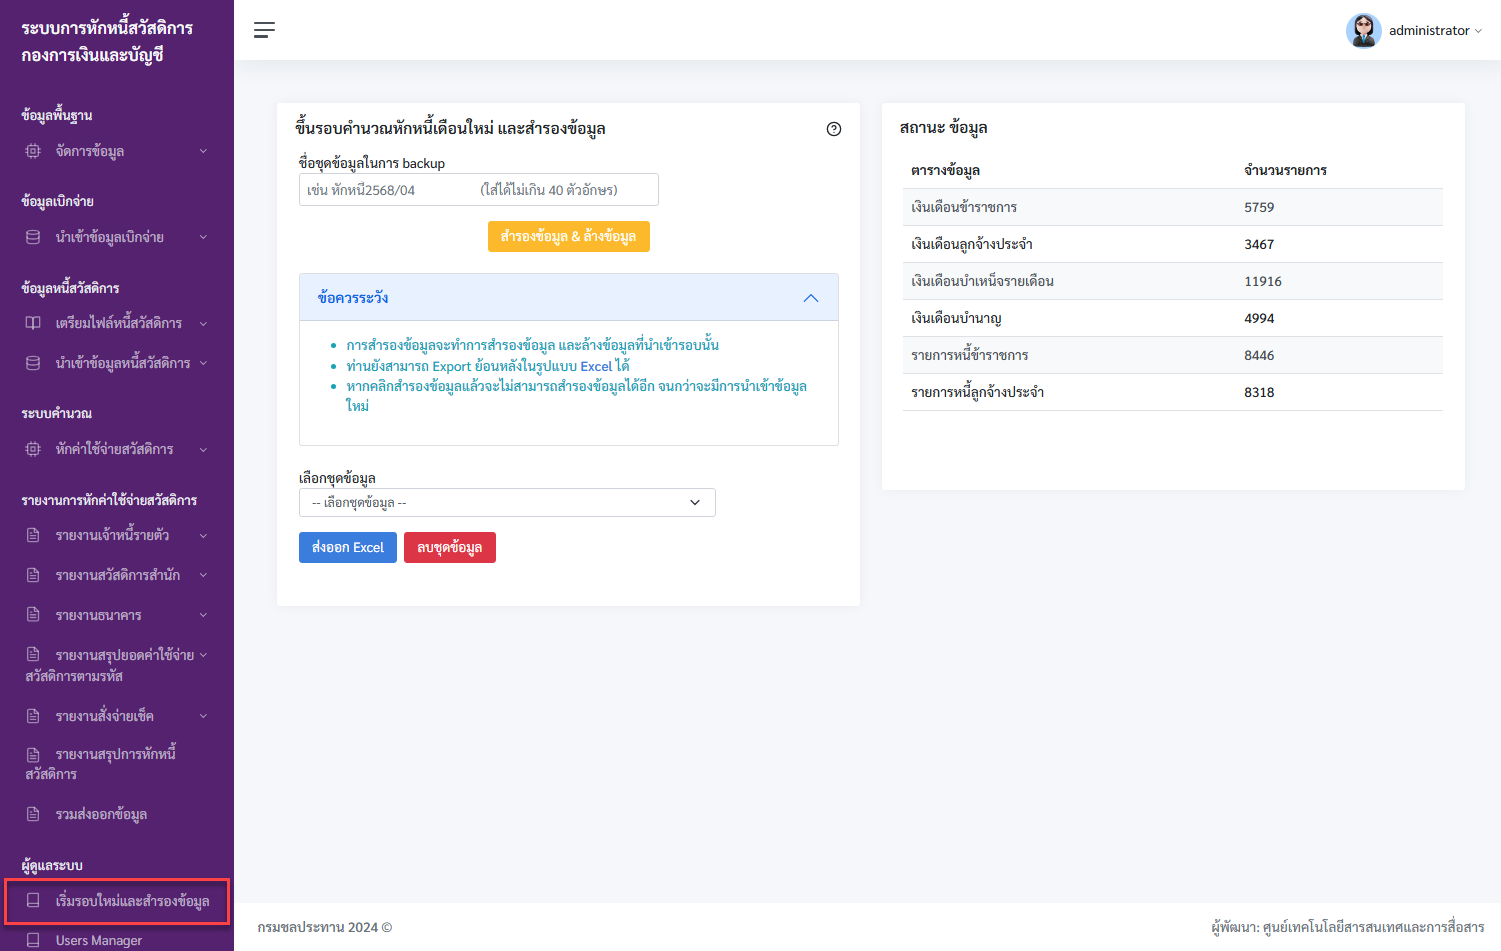The image size is (1501, 951).
Task: Open the help question-mark icon
Action: coord(834,129)
